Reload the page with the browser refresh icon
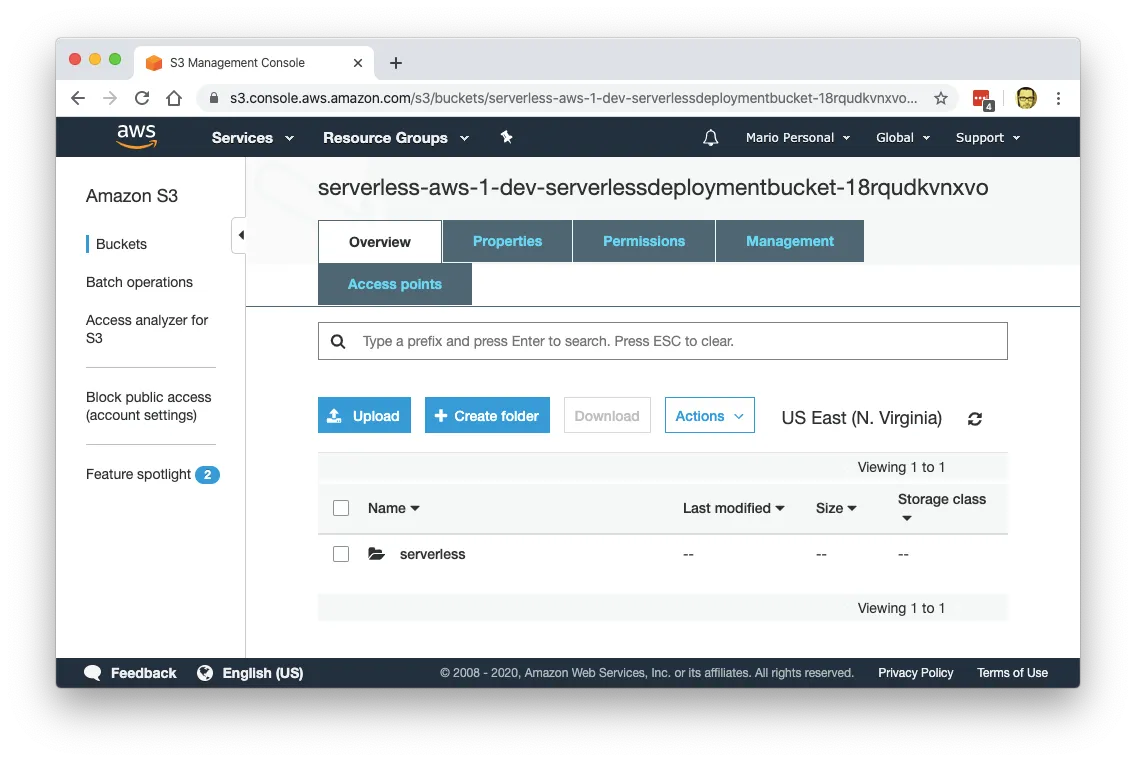 pos(142,99)
